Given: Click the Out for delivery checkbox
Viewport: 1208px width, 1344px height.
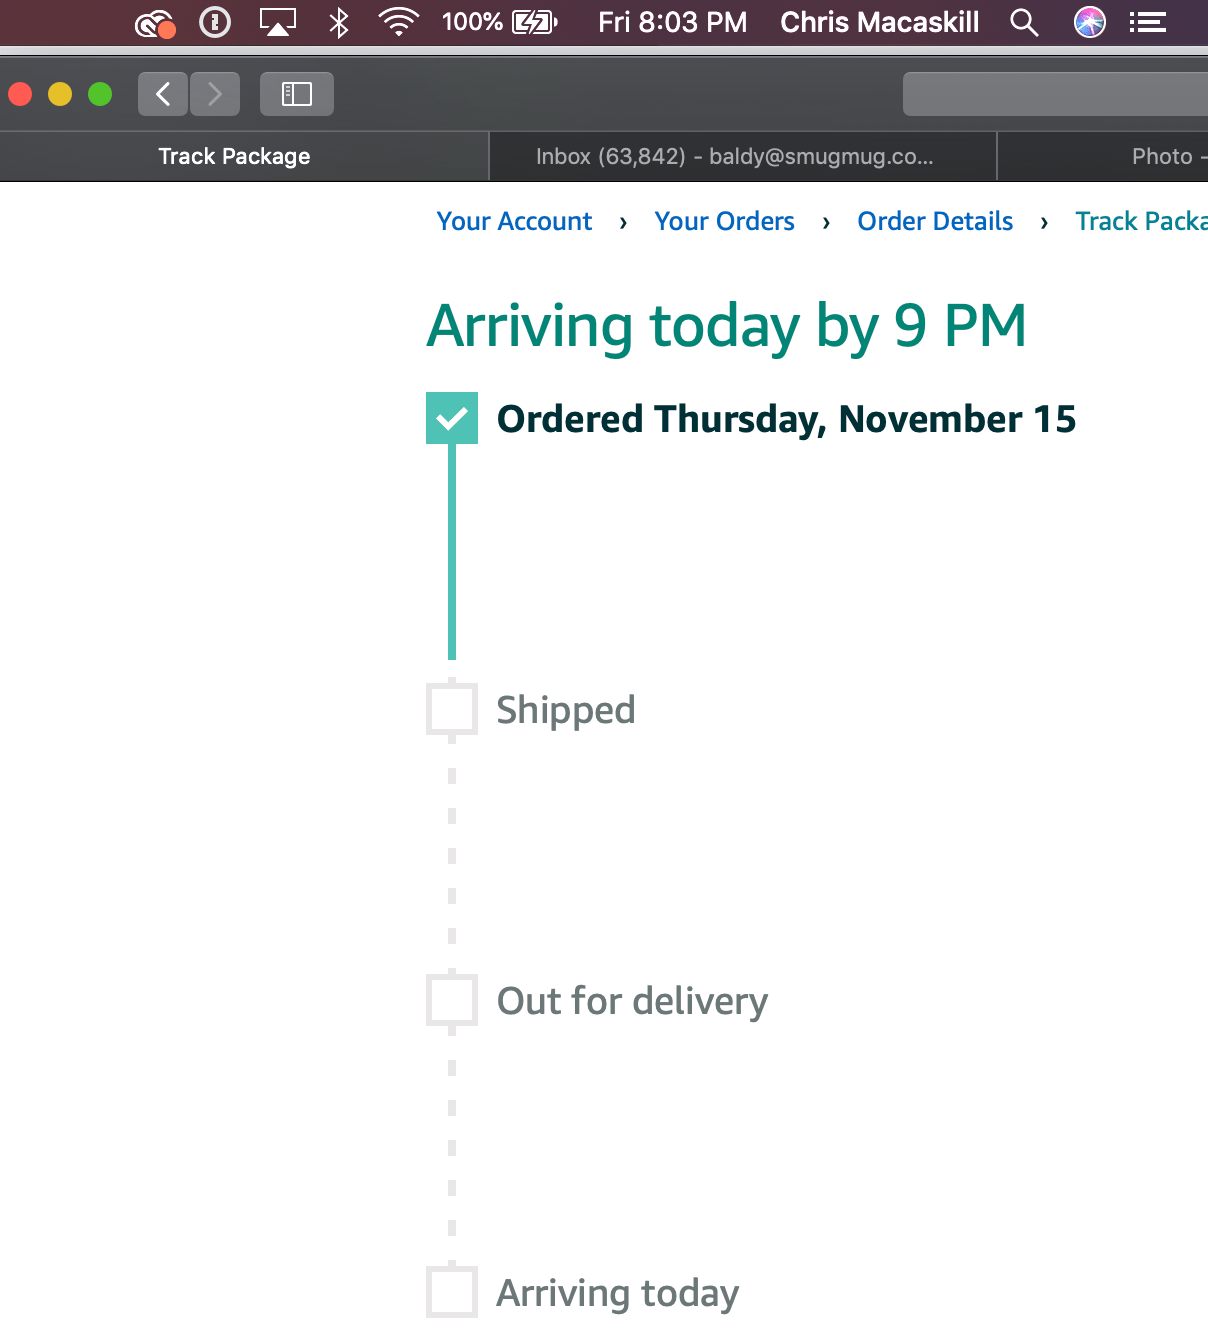Looking at the screenshot, I should click(452, 1000).
